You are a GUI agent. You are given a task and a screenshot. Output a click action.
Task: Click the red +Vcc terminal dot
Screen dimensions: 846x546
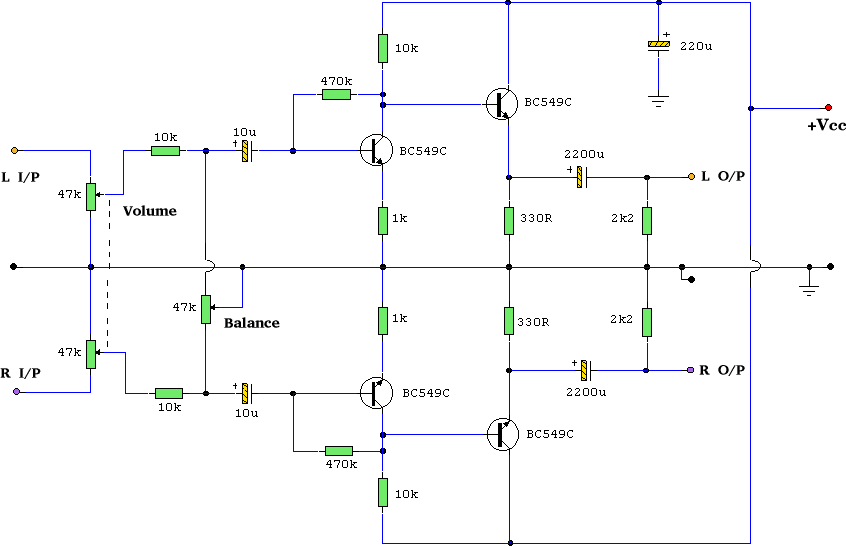tap(828, 107)
